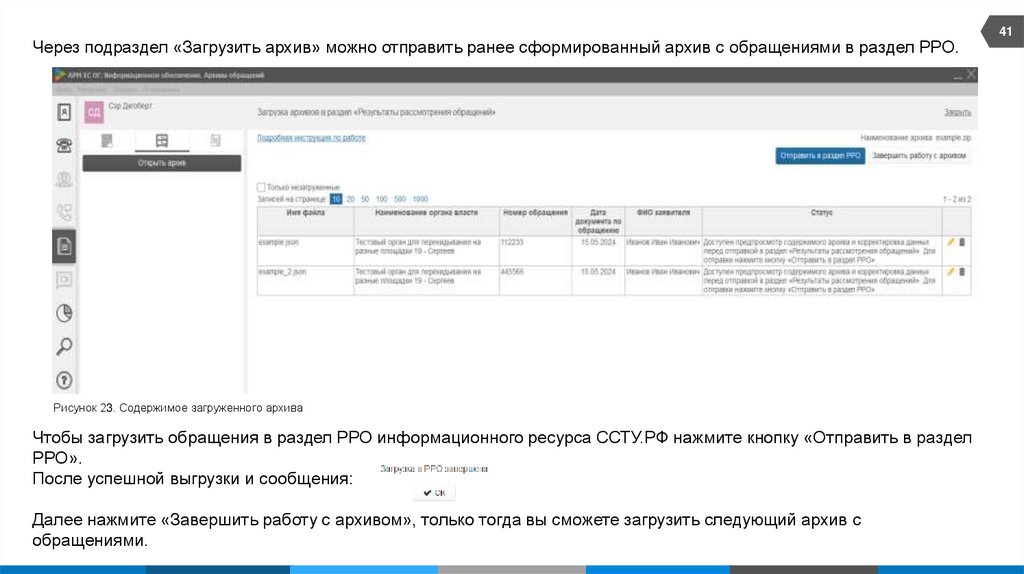Select 20 records per page
Image resolution: width=1024 pixels, height=574 pixels.
click(x=351, y=199)
